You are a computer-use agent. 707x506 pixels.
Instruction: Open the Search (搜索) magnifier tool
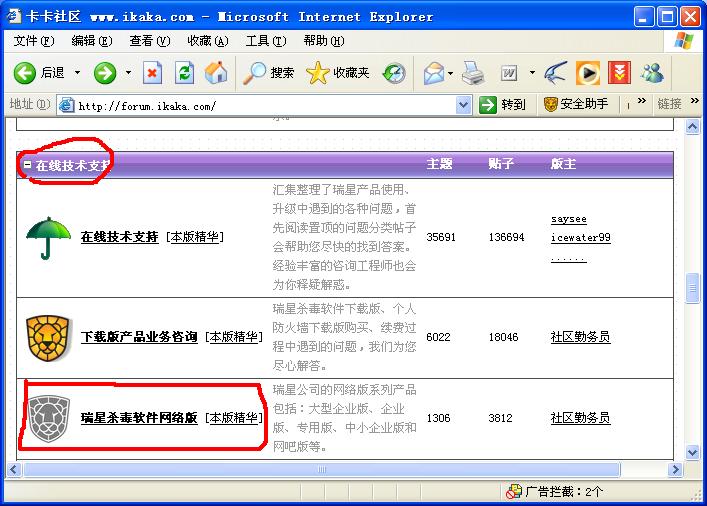(269, 73)
